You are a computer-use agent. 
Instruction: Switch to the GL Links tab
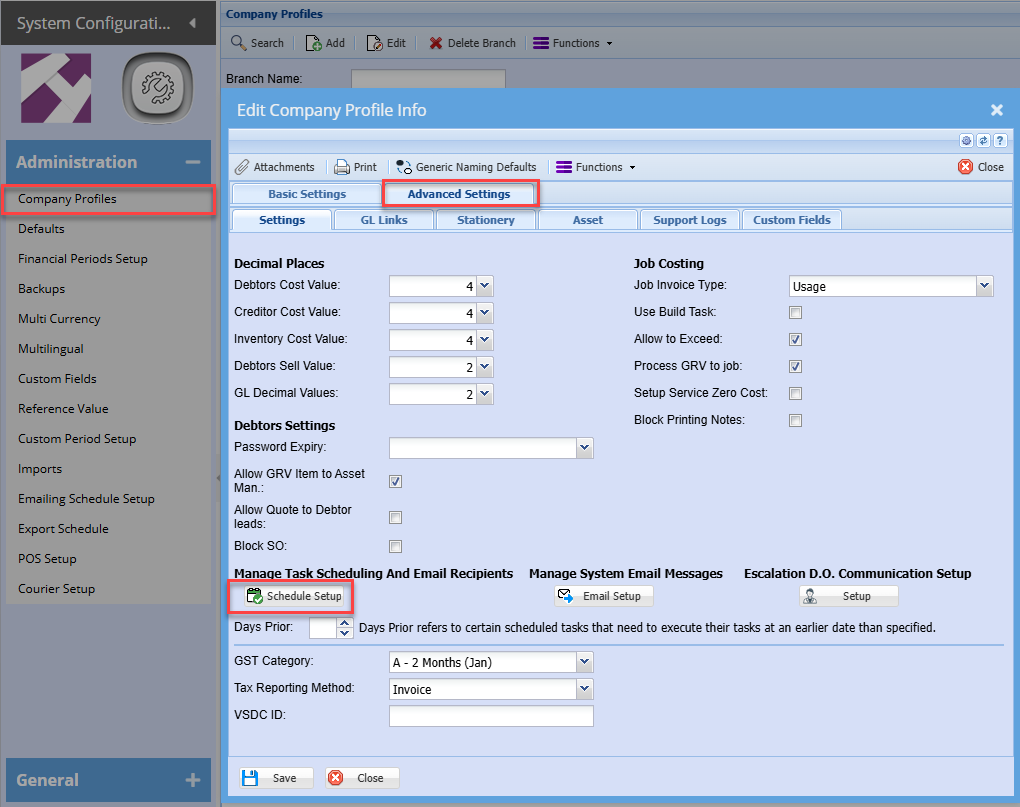click(x=385, y=220)
